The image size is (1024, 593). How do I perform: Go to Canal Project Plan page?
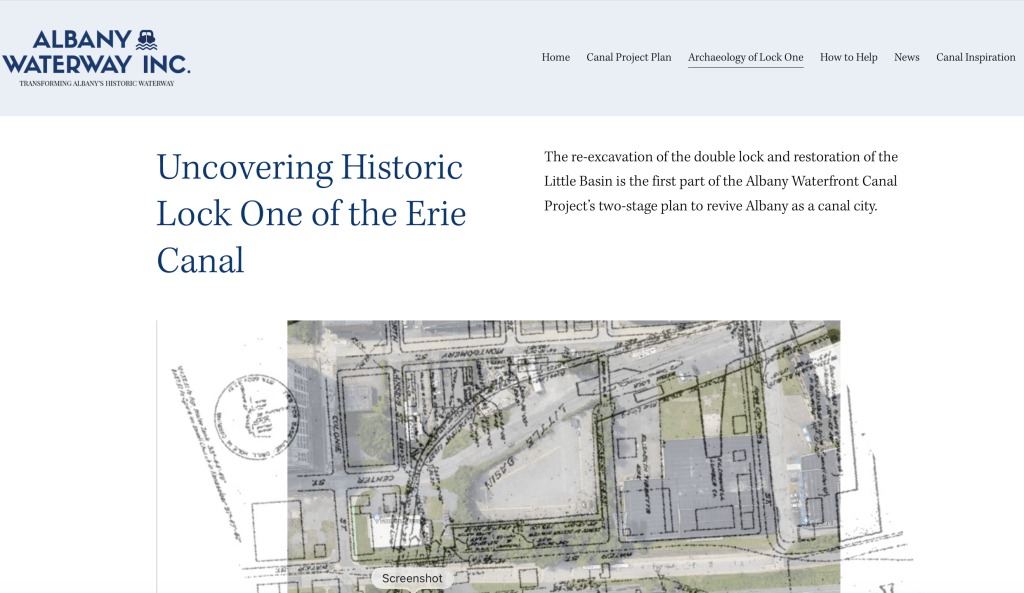[629, 57]
